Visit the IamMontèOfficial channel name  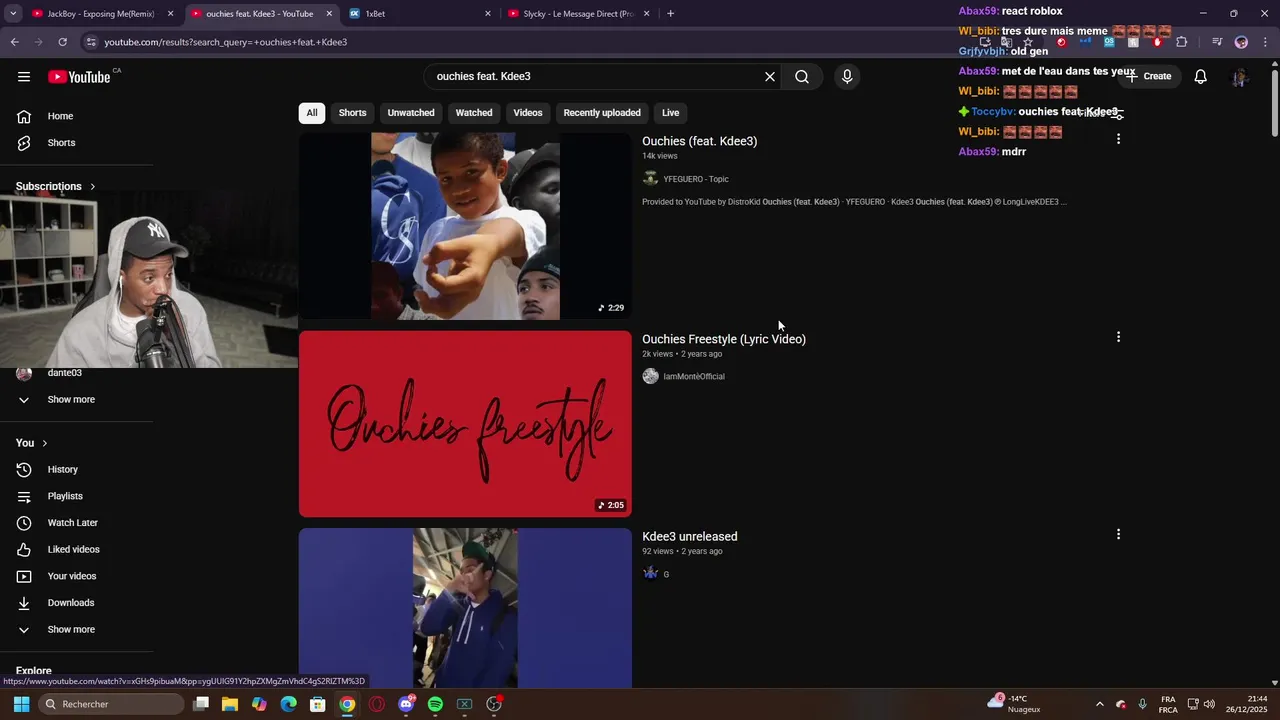694,376
